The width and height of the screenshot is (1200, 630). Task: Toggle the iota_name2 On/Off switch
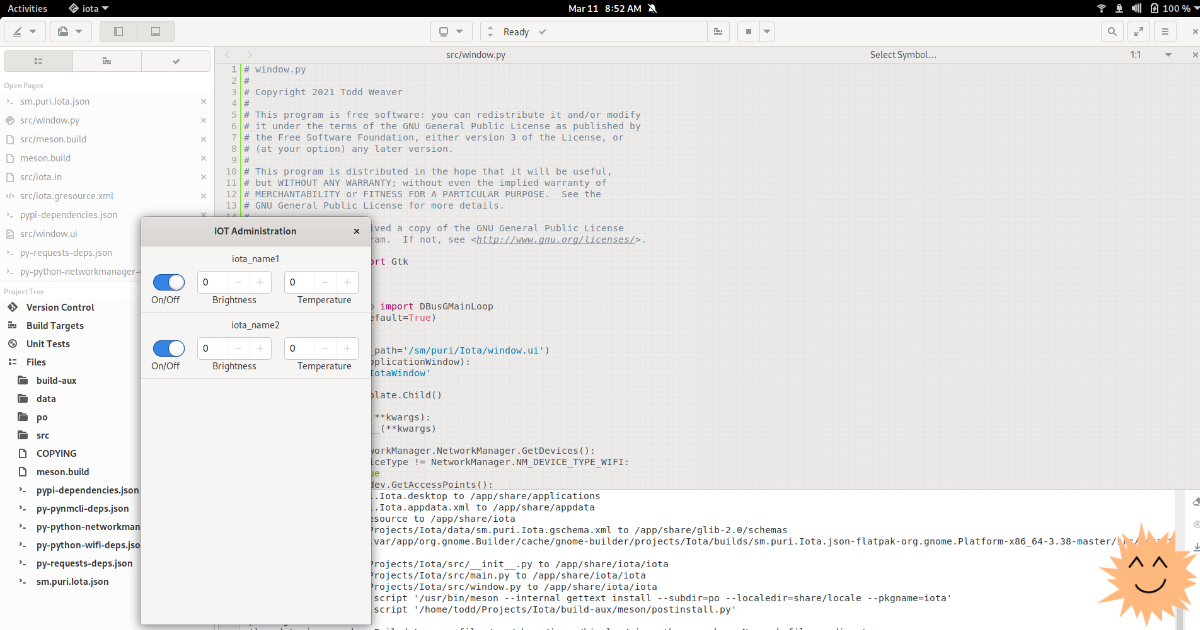coord(169,348)
